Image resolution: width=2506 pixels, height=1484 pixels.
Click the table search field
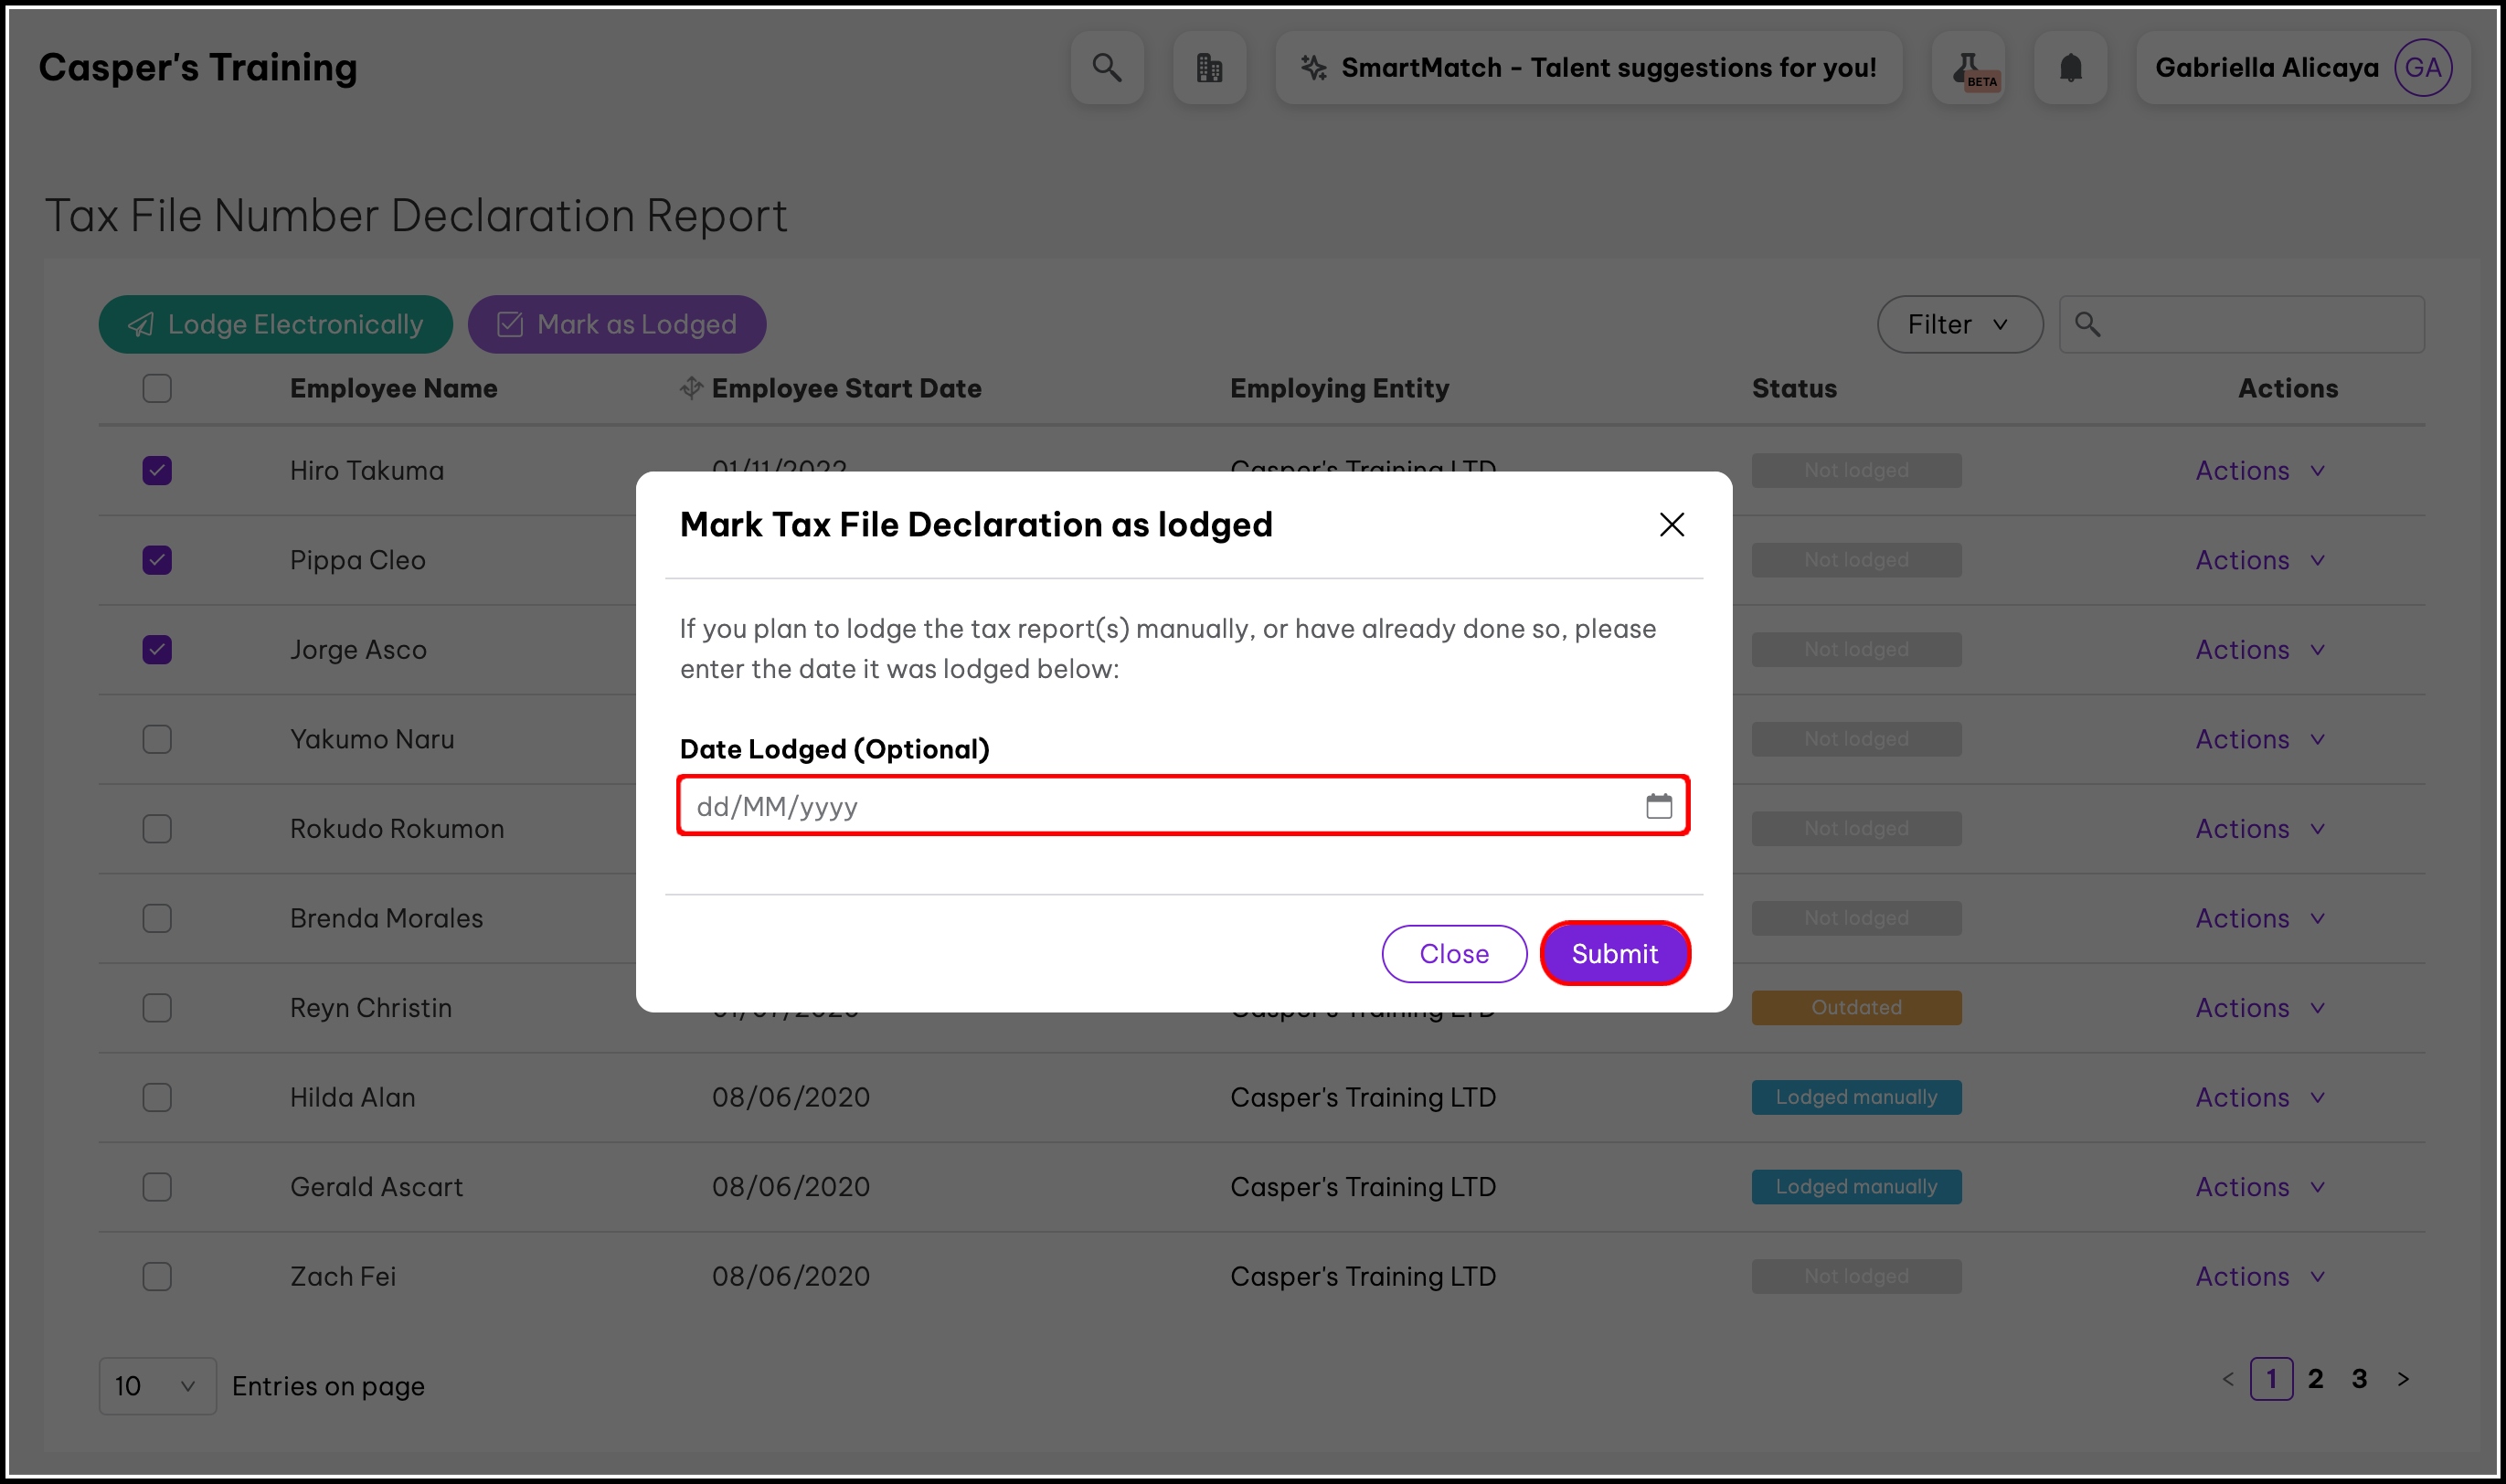point(2241,324)
